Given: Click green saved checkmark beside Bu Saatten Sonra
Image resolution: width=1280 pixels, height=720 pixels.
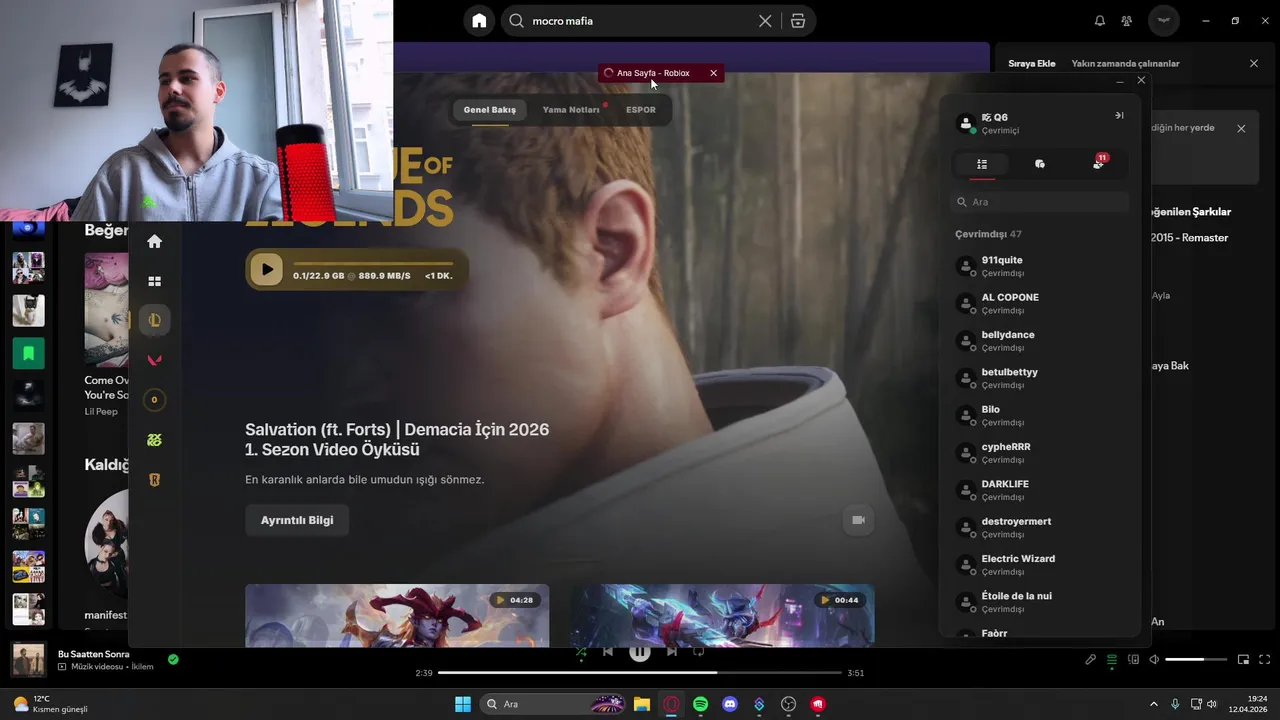Looking at the screenshot, I should click(173, 660).
